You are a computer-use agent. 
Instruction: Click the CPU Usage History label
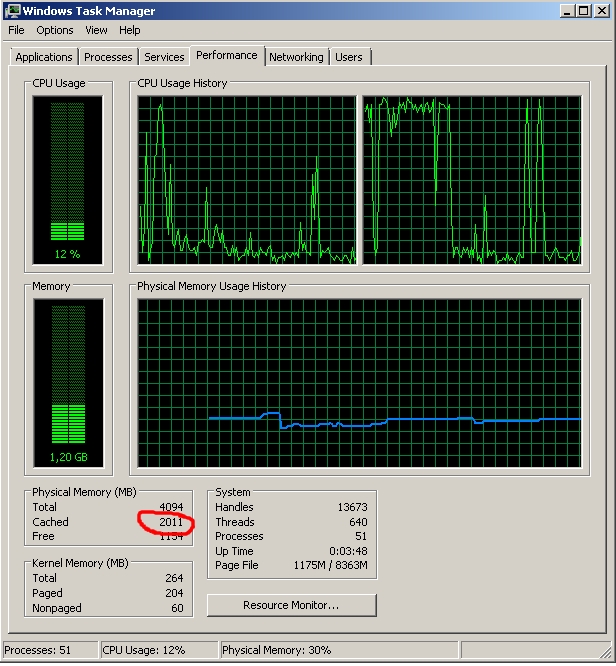[x=182, y=83]
